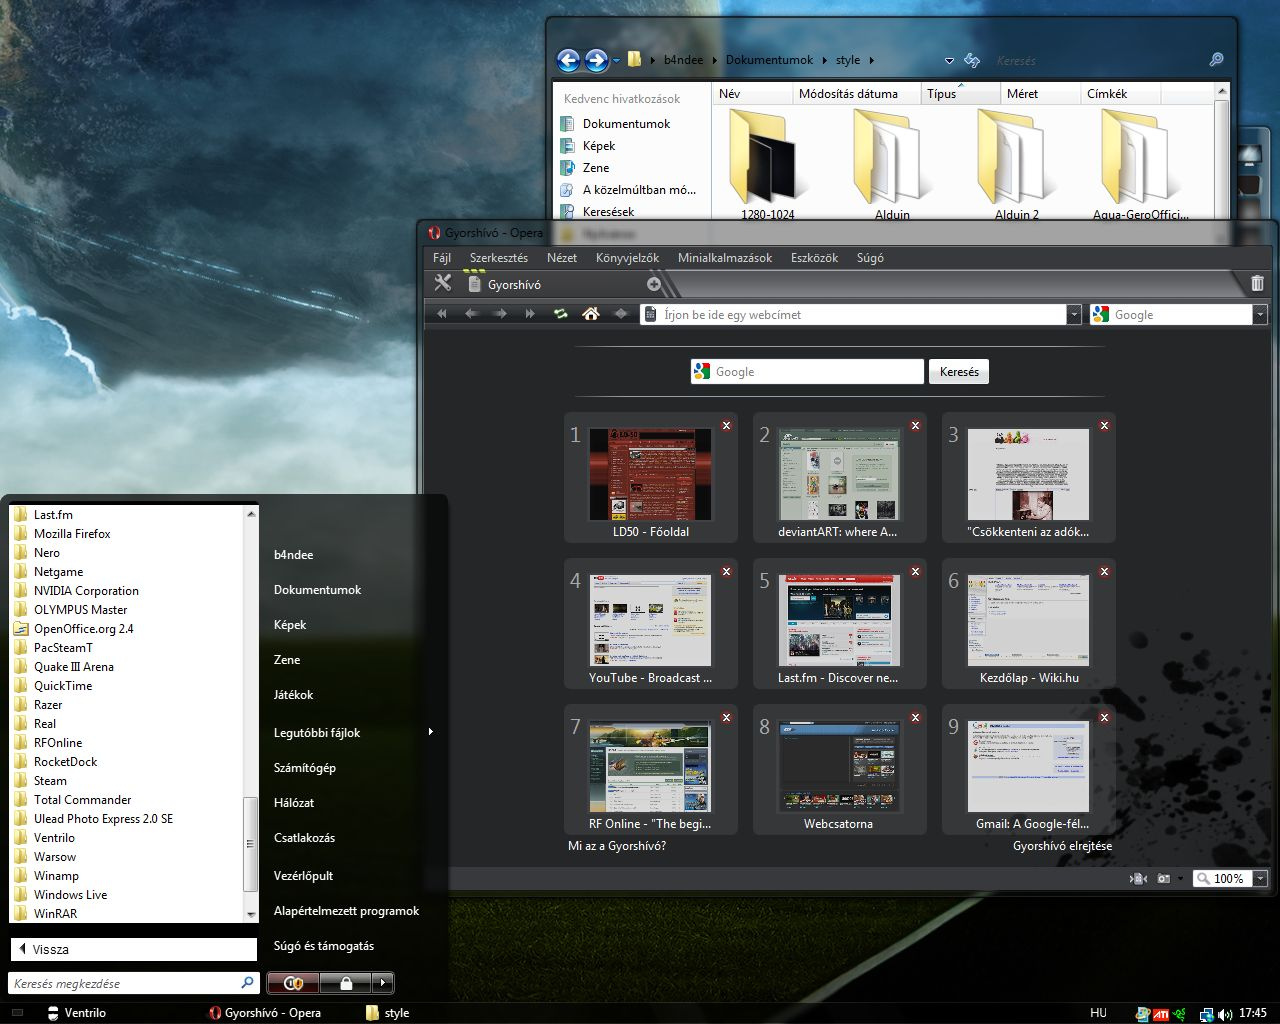The width and height of the screenshot is (1280, 1024).
Task: Expand Legutóbbi fájlok submenu
Action: pos(431,732)
